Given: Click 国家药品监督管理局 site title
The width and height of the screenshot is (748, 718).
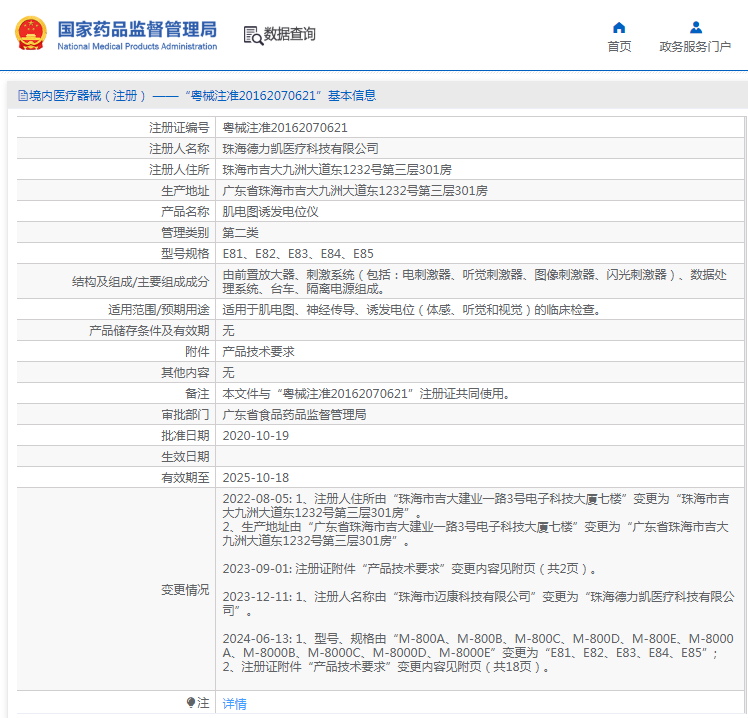Looking at the screenshot, I should tap(137, 29).
